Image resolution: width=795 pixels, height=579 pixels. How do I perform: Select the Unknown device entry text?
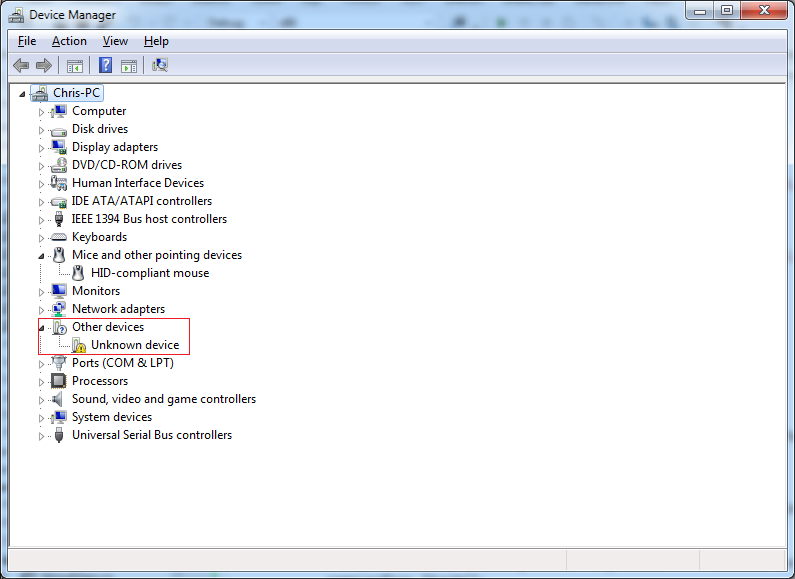coord(135,345)
